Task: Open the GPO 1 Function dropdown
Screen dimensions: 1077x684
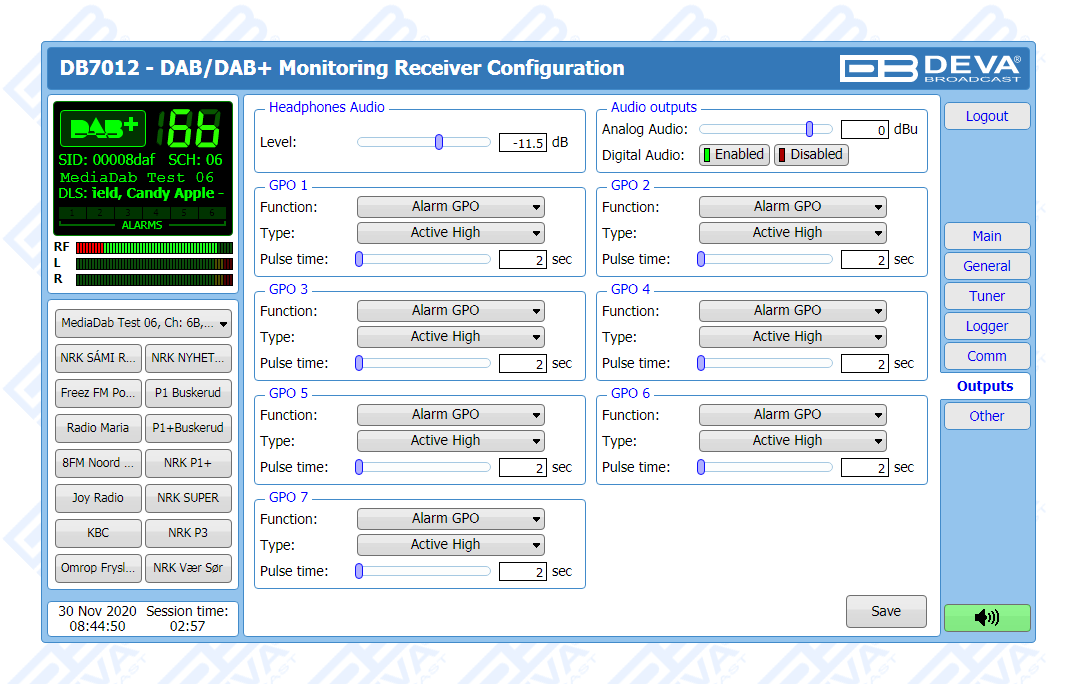Action: coord(450,207)
